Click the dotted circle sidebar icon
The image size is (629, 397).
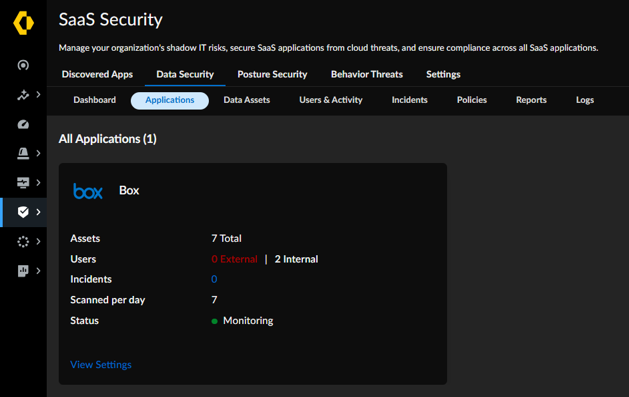[x=23, y=241]
